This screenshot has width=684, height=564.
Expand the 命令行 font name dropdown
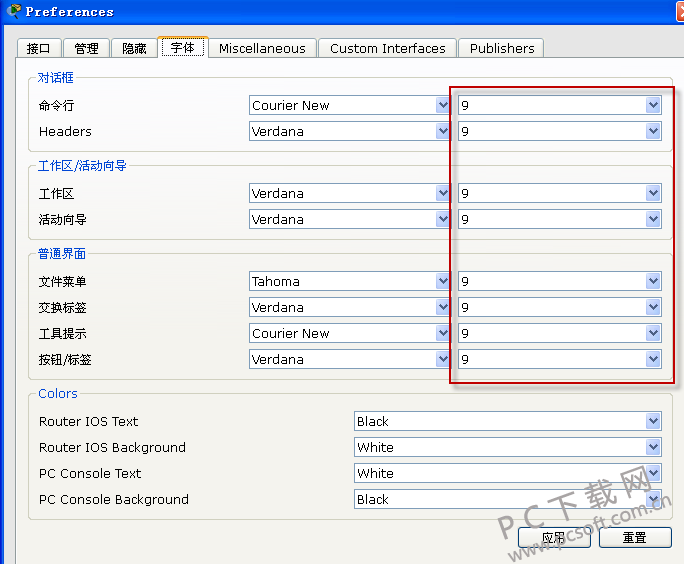(349, 105)
